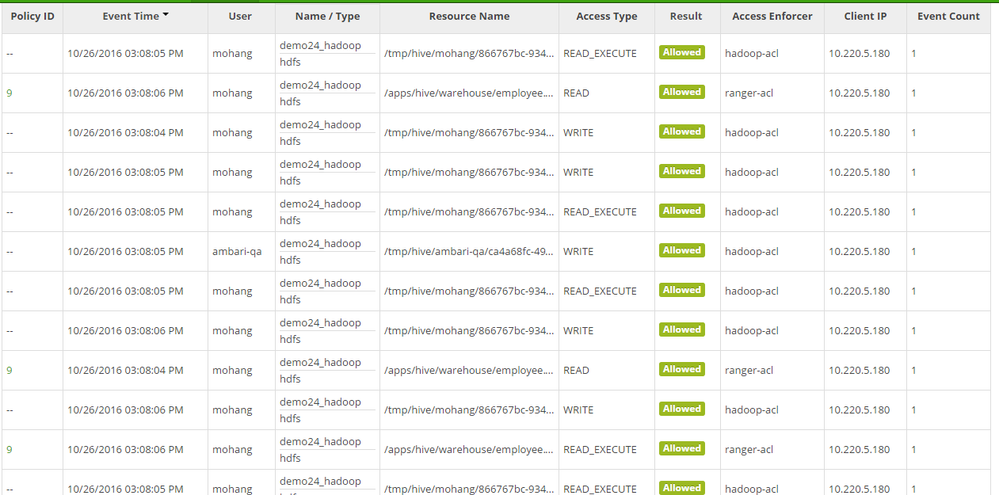Click READ_EXECUTE access type in the ranger-acl row

point(600,449)
